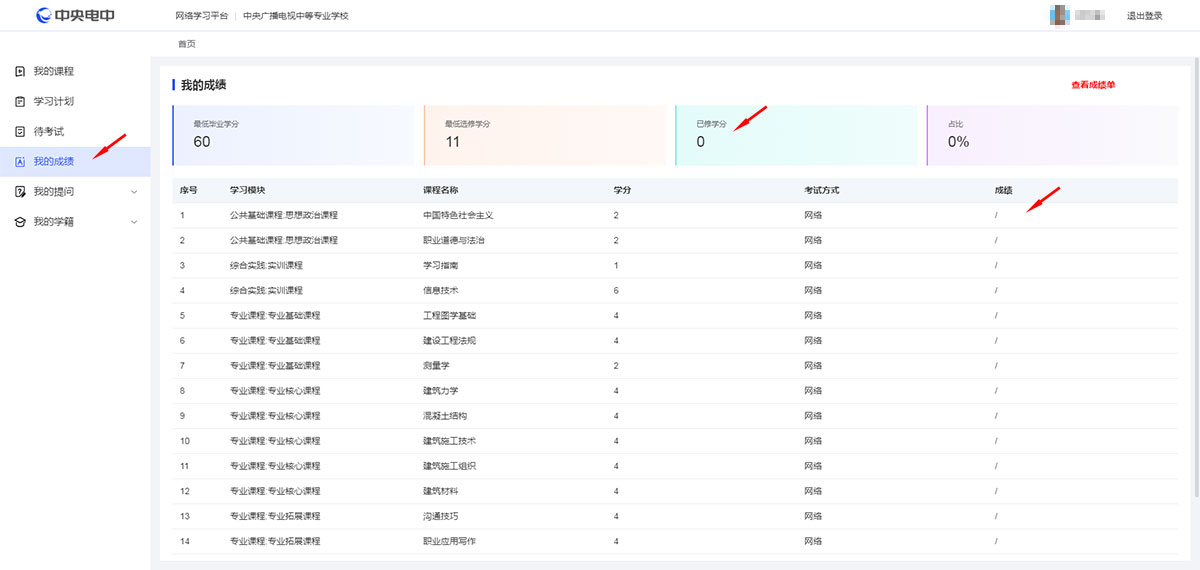Click the 网络学习平台 header text

point(201,16)
